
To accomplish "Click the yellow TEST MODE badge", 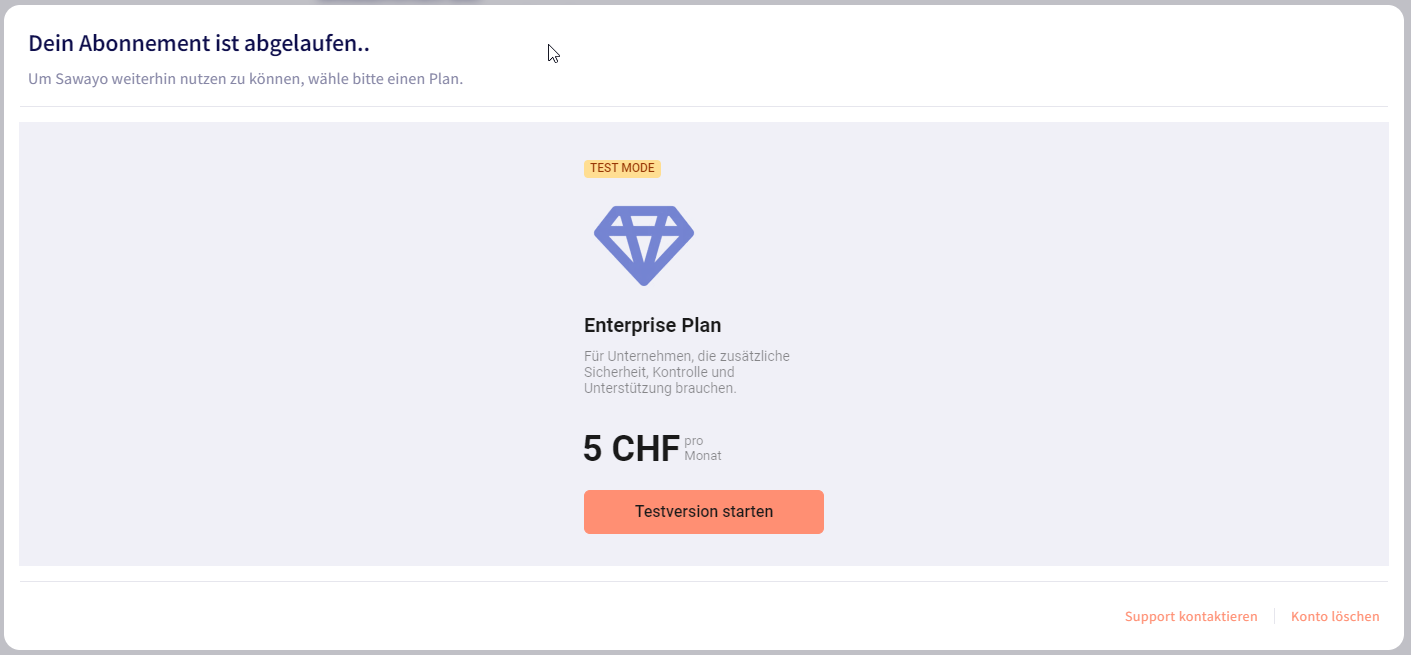I will point(622,168).
